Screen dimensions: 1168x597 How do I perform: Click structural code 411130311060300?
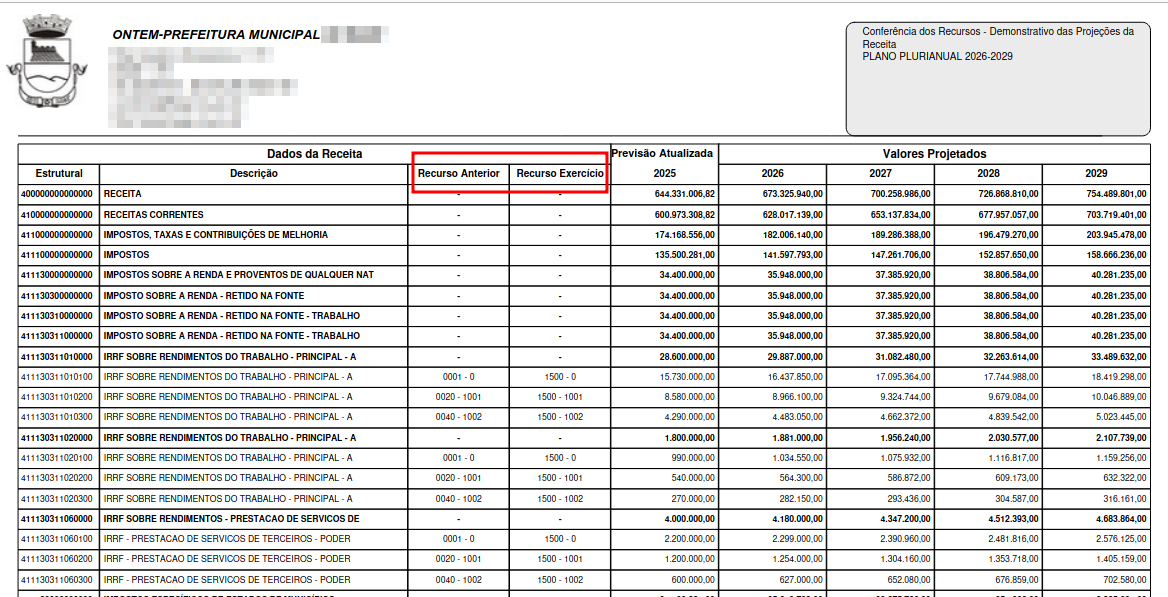57,580
